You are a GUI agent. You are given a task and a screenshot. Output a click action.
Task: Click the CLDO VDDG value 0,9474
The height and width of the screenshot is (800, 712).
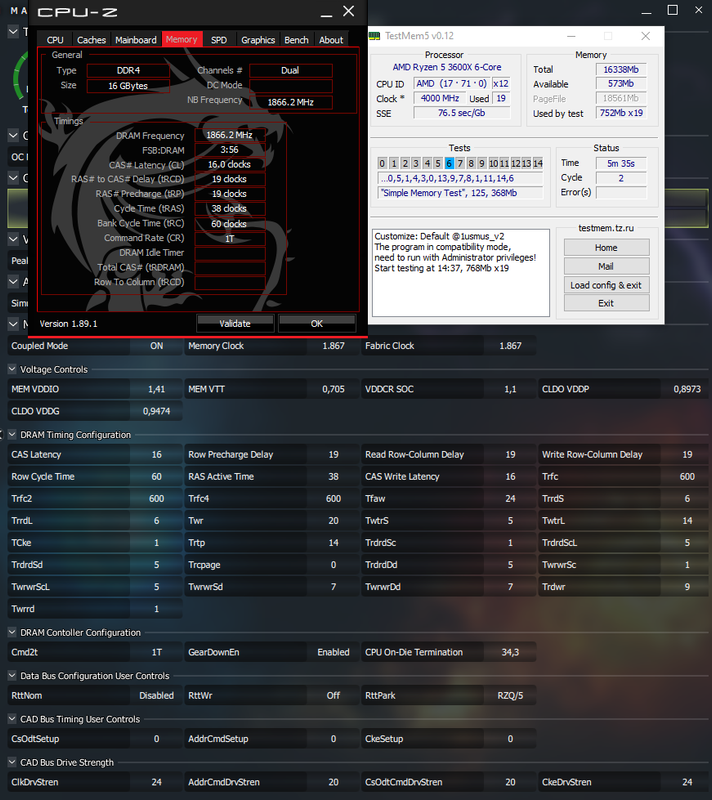[x=157, y=411]
